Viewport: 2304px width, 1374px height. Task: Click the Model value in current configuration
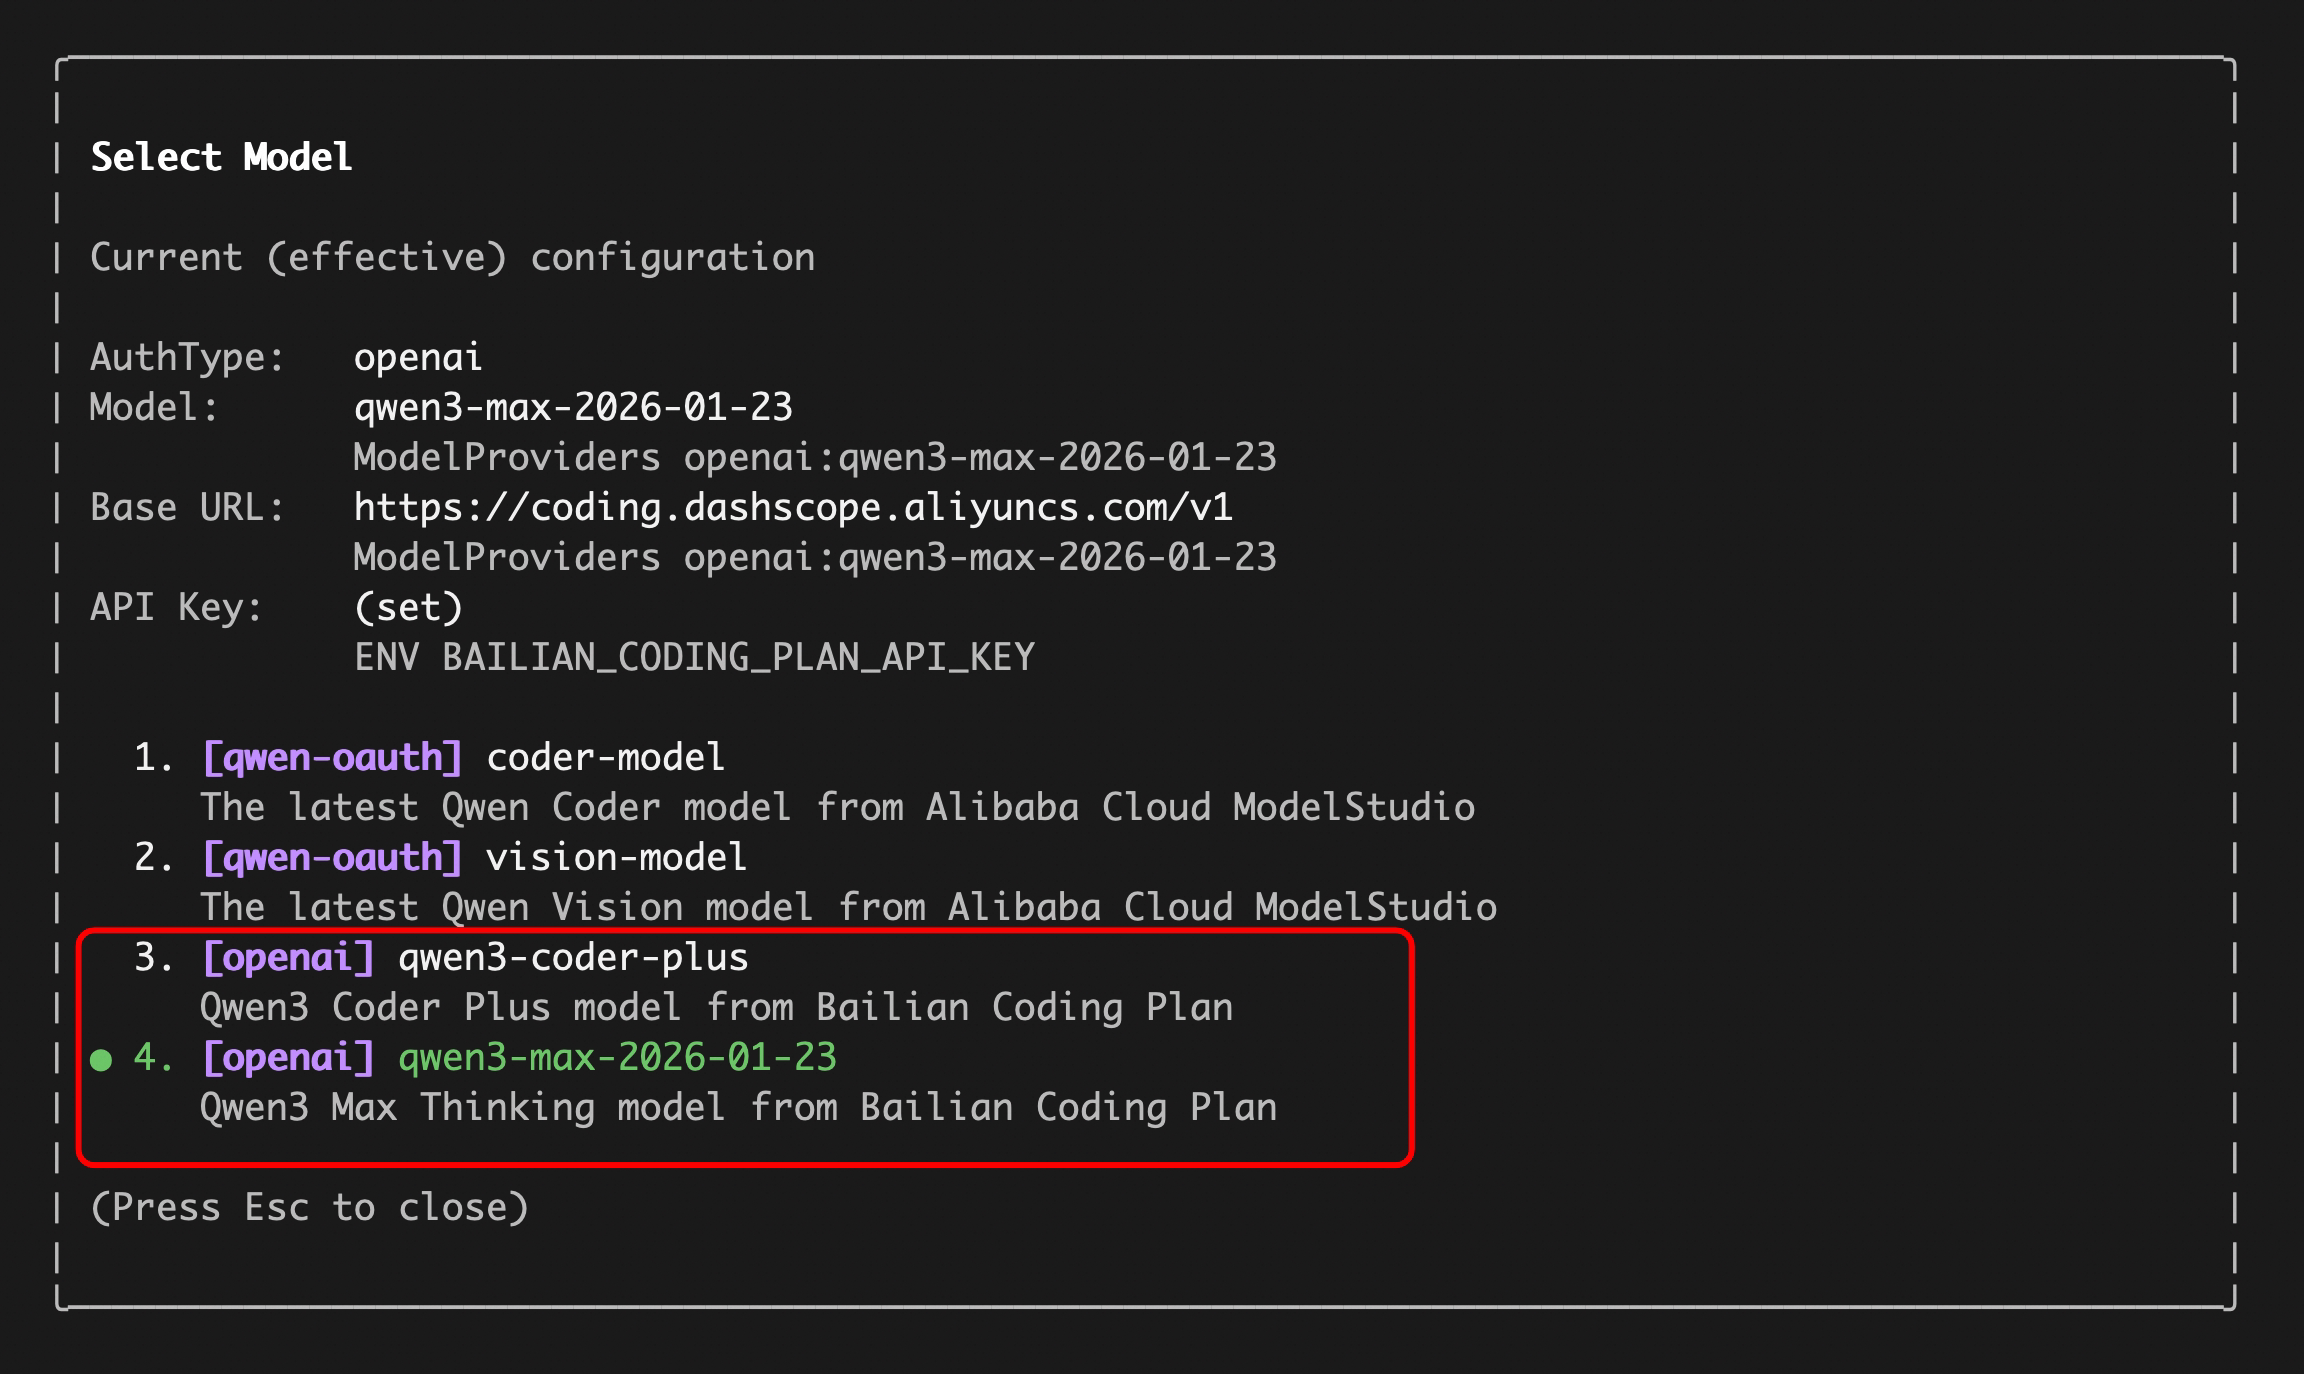point(573,408)
